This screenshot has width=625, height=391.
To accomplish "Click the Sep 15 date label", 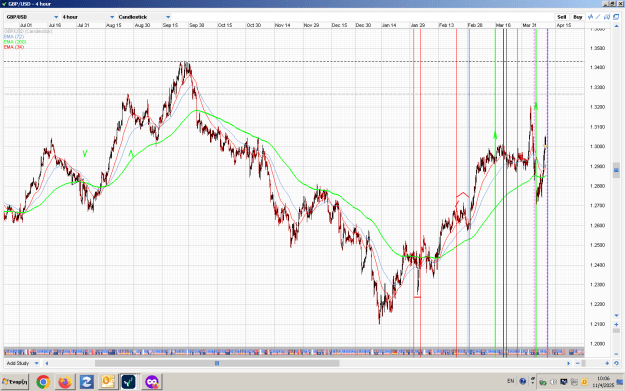I will click(x=170, y=25).
